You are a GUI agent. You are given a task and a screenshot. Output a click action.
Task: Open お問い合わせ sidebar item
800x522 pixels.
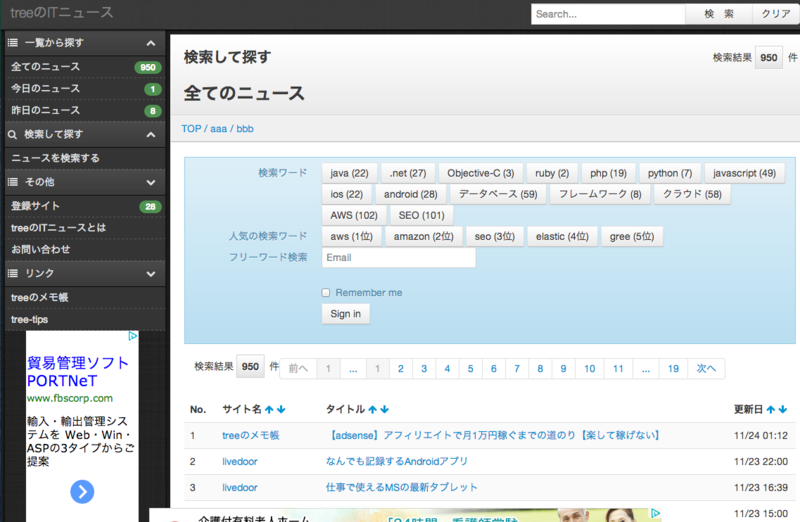click(85, 250)
